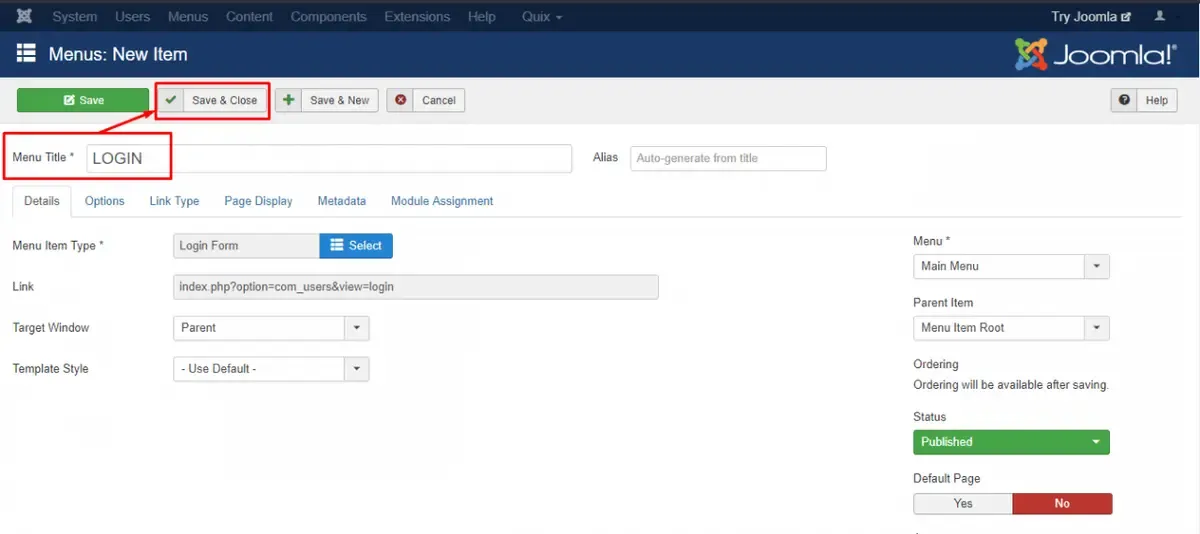
Task: Click Select to choose menu item type
Action: 356,245
